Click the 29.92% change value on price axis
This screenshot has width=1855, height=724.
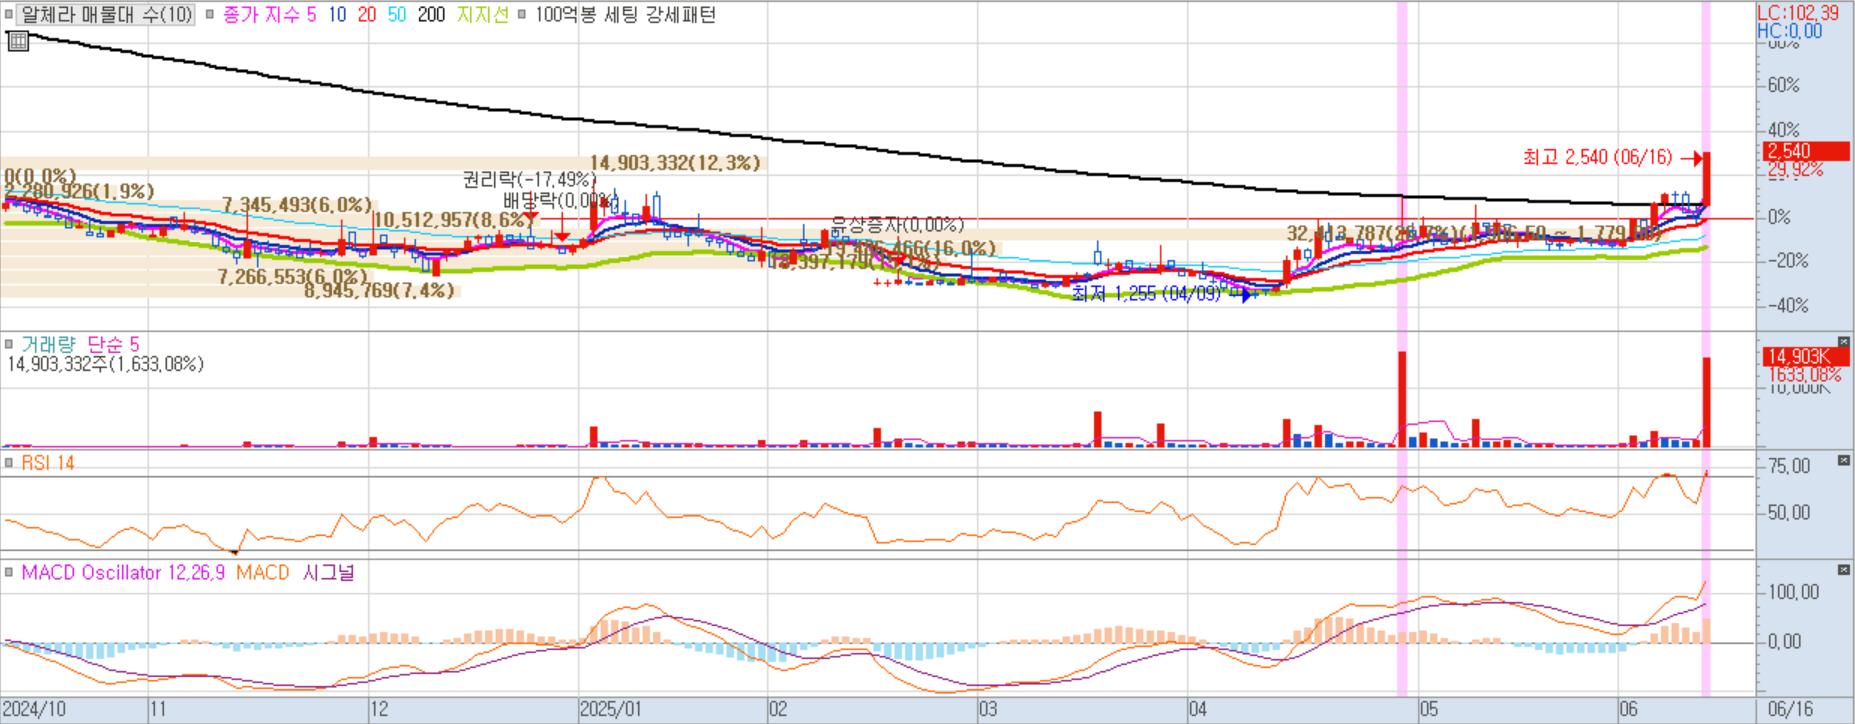(x=1796, y=170)
